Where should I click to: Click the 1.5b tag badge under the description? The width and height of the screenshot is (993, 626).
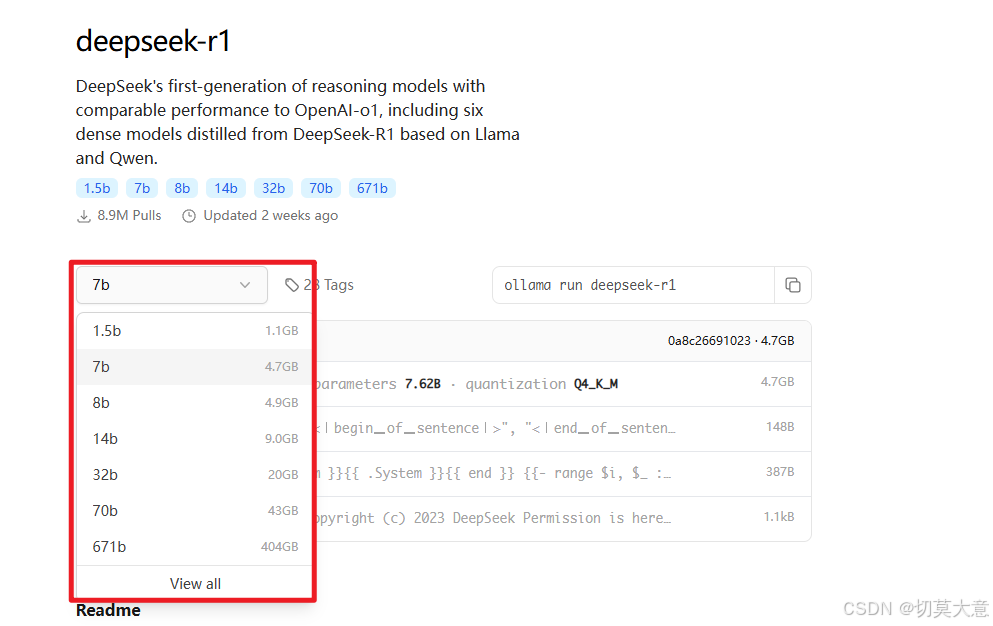pos(96,188)
